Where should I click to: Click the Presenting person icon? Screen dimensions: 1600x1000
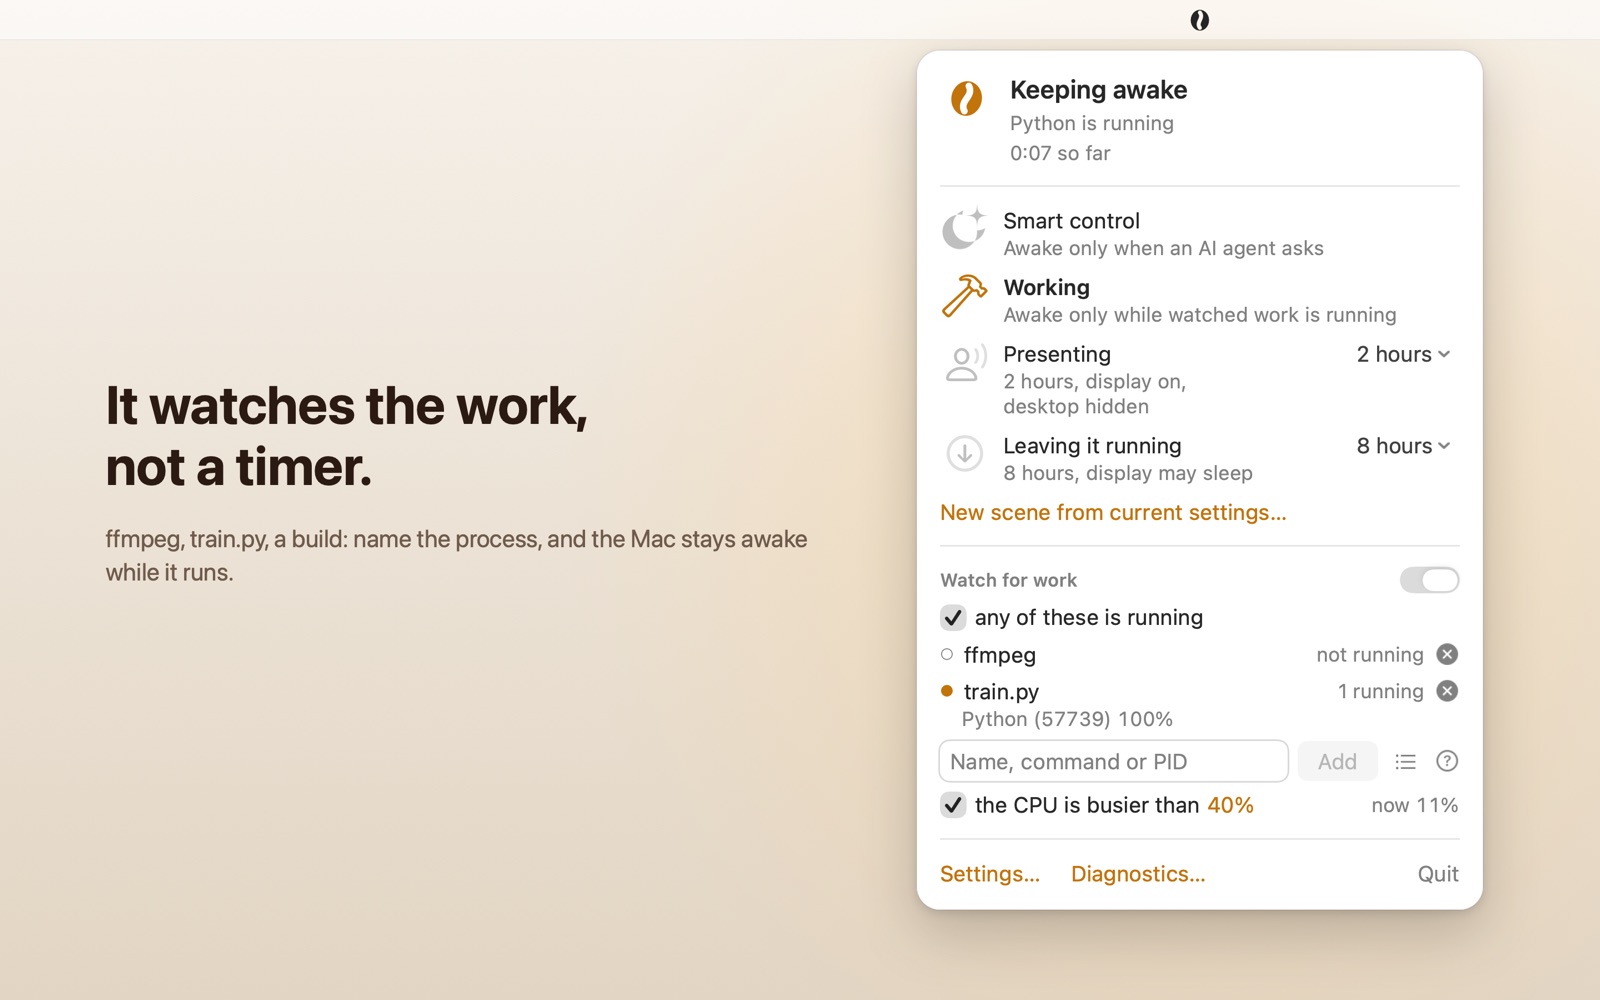click(x=964, y=363)
